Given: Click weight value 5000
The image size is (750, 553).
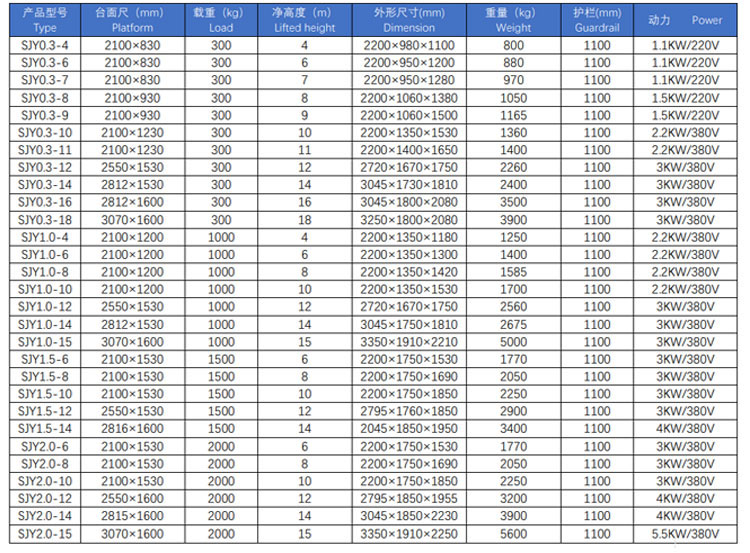Looking at the screenshot, I should [513, 342].
